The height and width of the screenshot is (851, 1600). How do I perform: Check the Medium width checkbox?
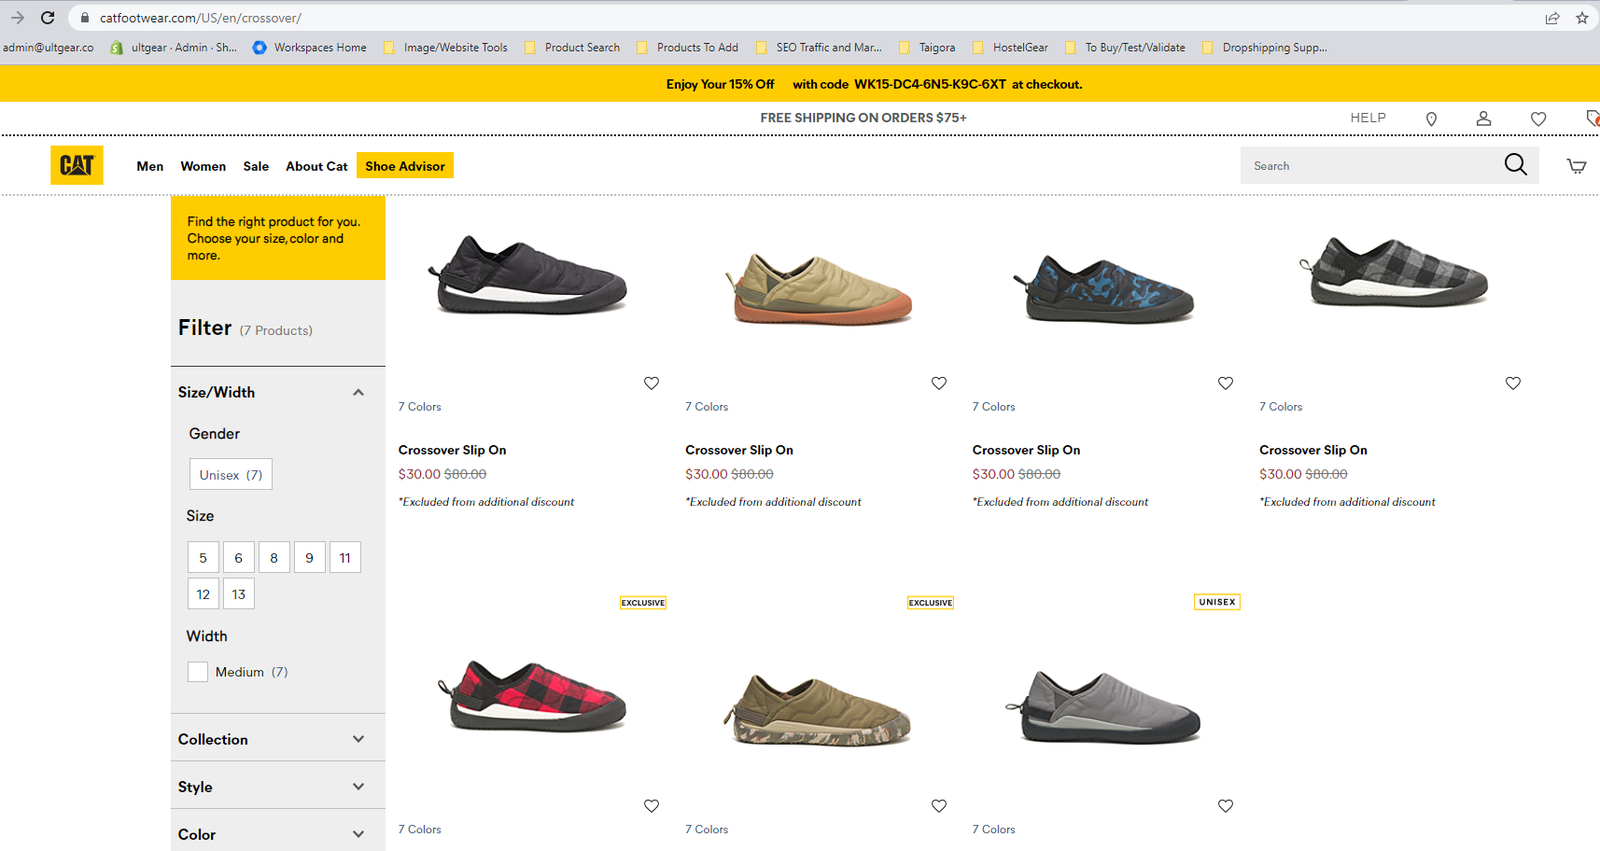click(x=198, y=672)
